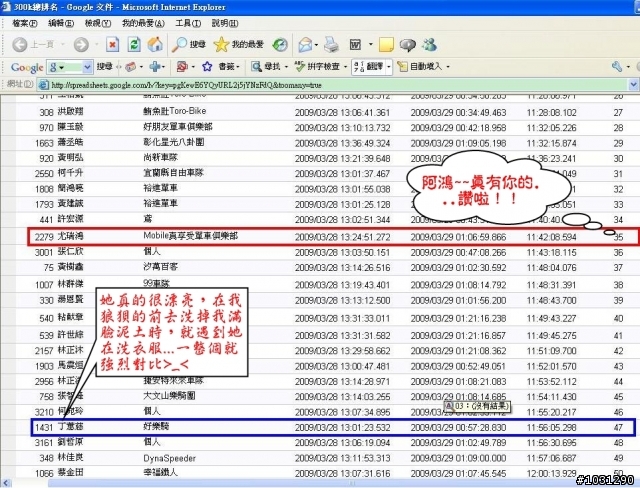640x488 pixels.
Task: Click the Google toolbar Search button
Action: click(104, 67)
